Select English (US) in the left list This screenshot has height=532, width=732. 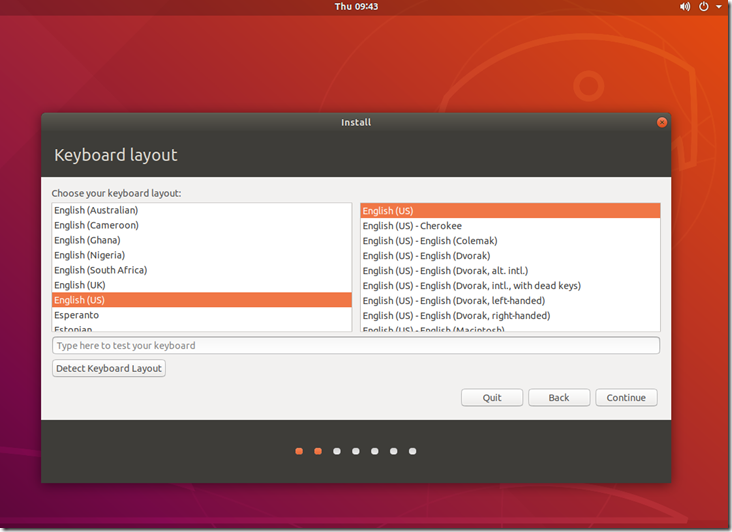(x=202, y=300)
